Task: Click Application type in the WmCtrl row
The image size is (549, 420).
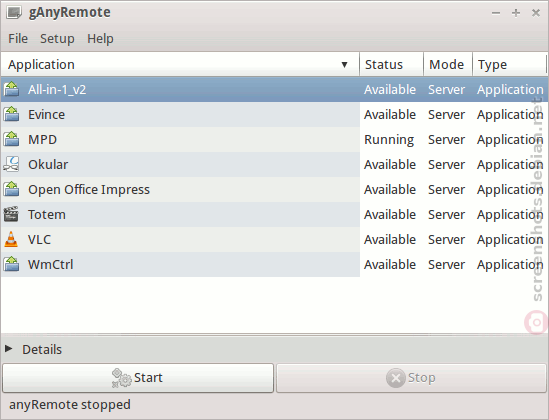Action: pyautogui.click(x=510, y=265)
